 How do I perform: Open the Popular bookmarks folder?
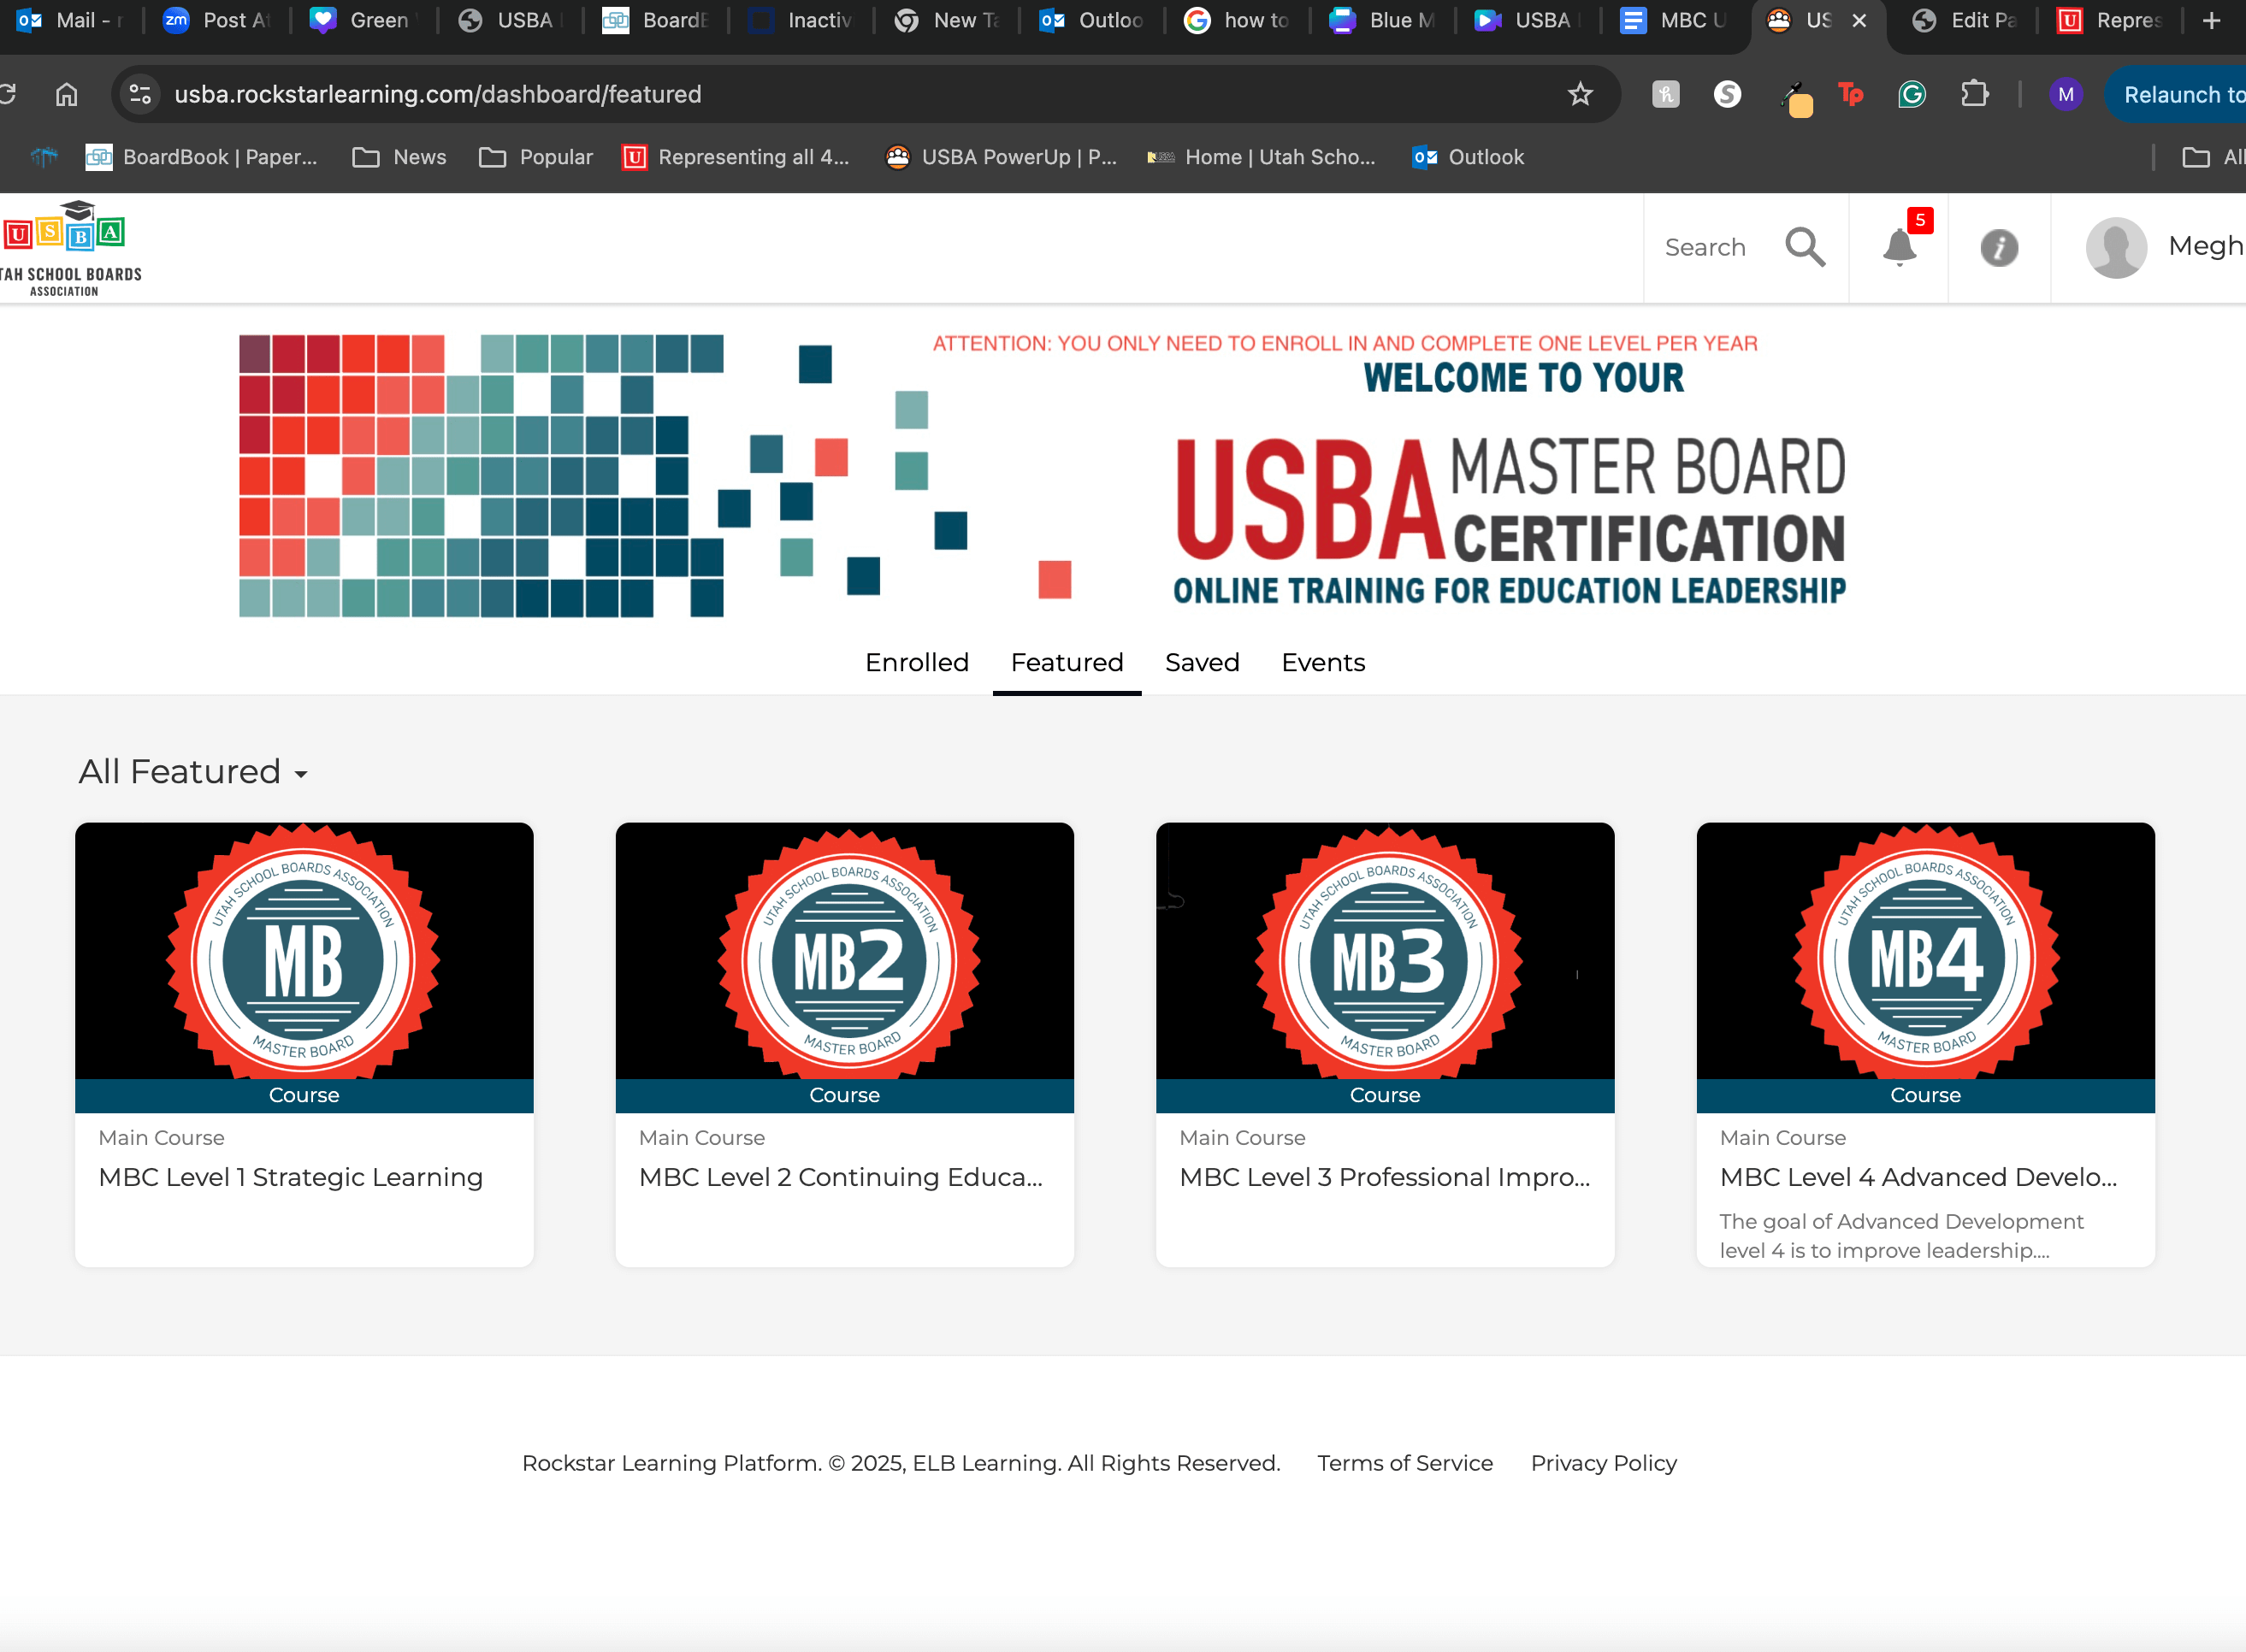[x=536, y=157]
